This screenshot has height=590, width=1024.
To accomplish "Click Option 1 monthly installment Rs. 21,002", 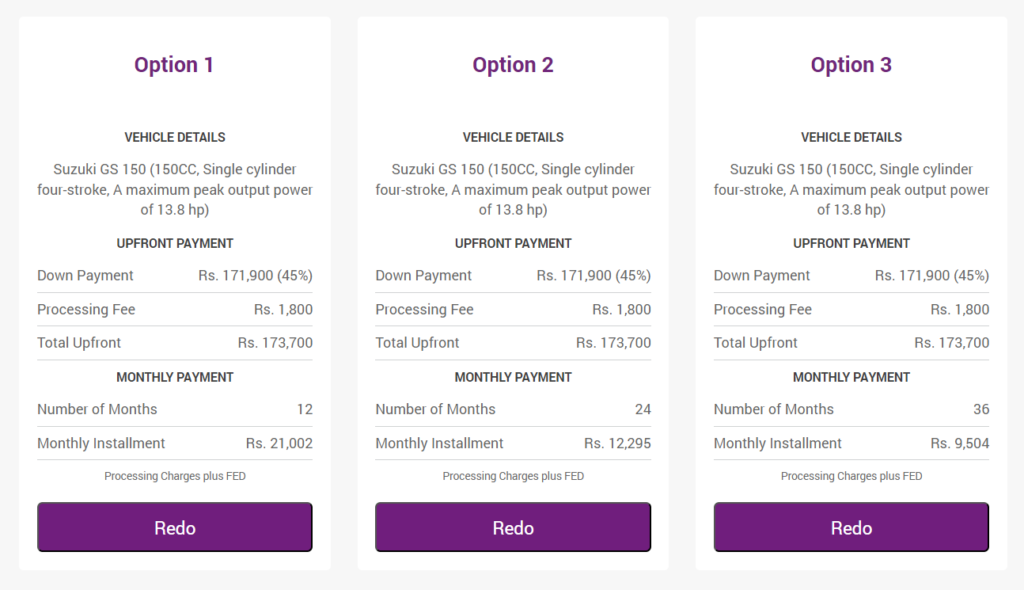I will pos(279,443).
